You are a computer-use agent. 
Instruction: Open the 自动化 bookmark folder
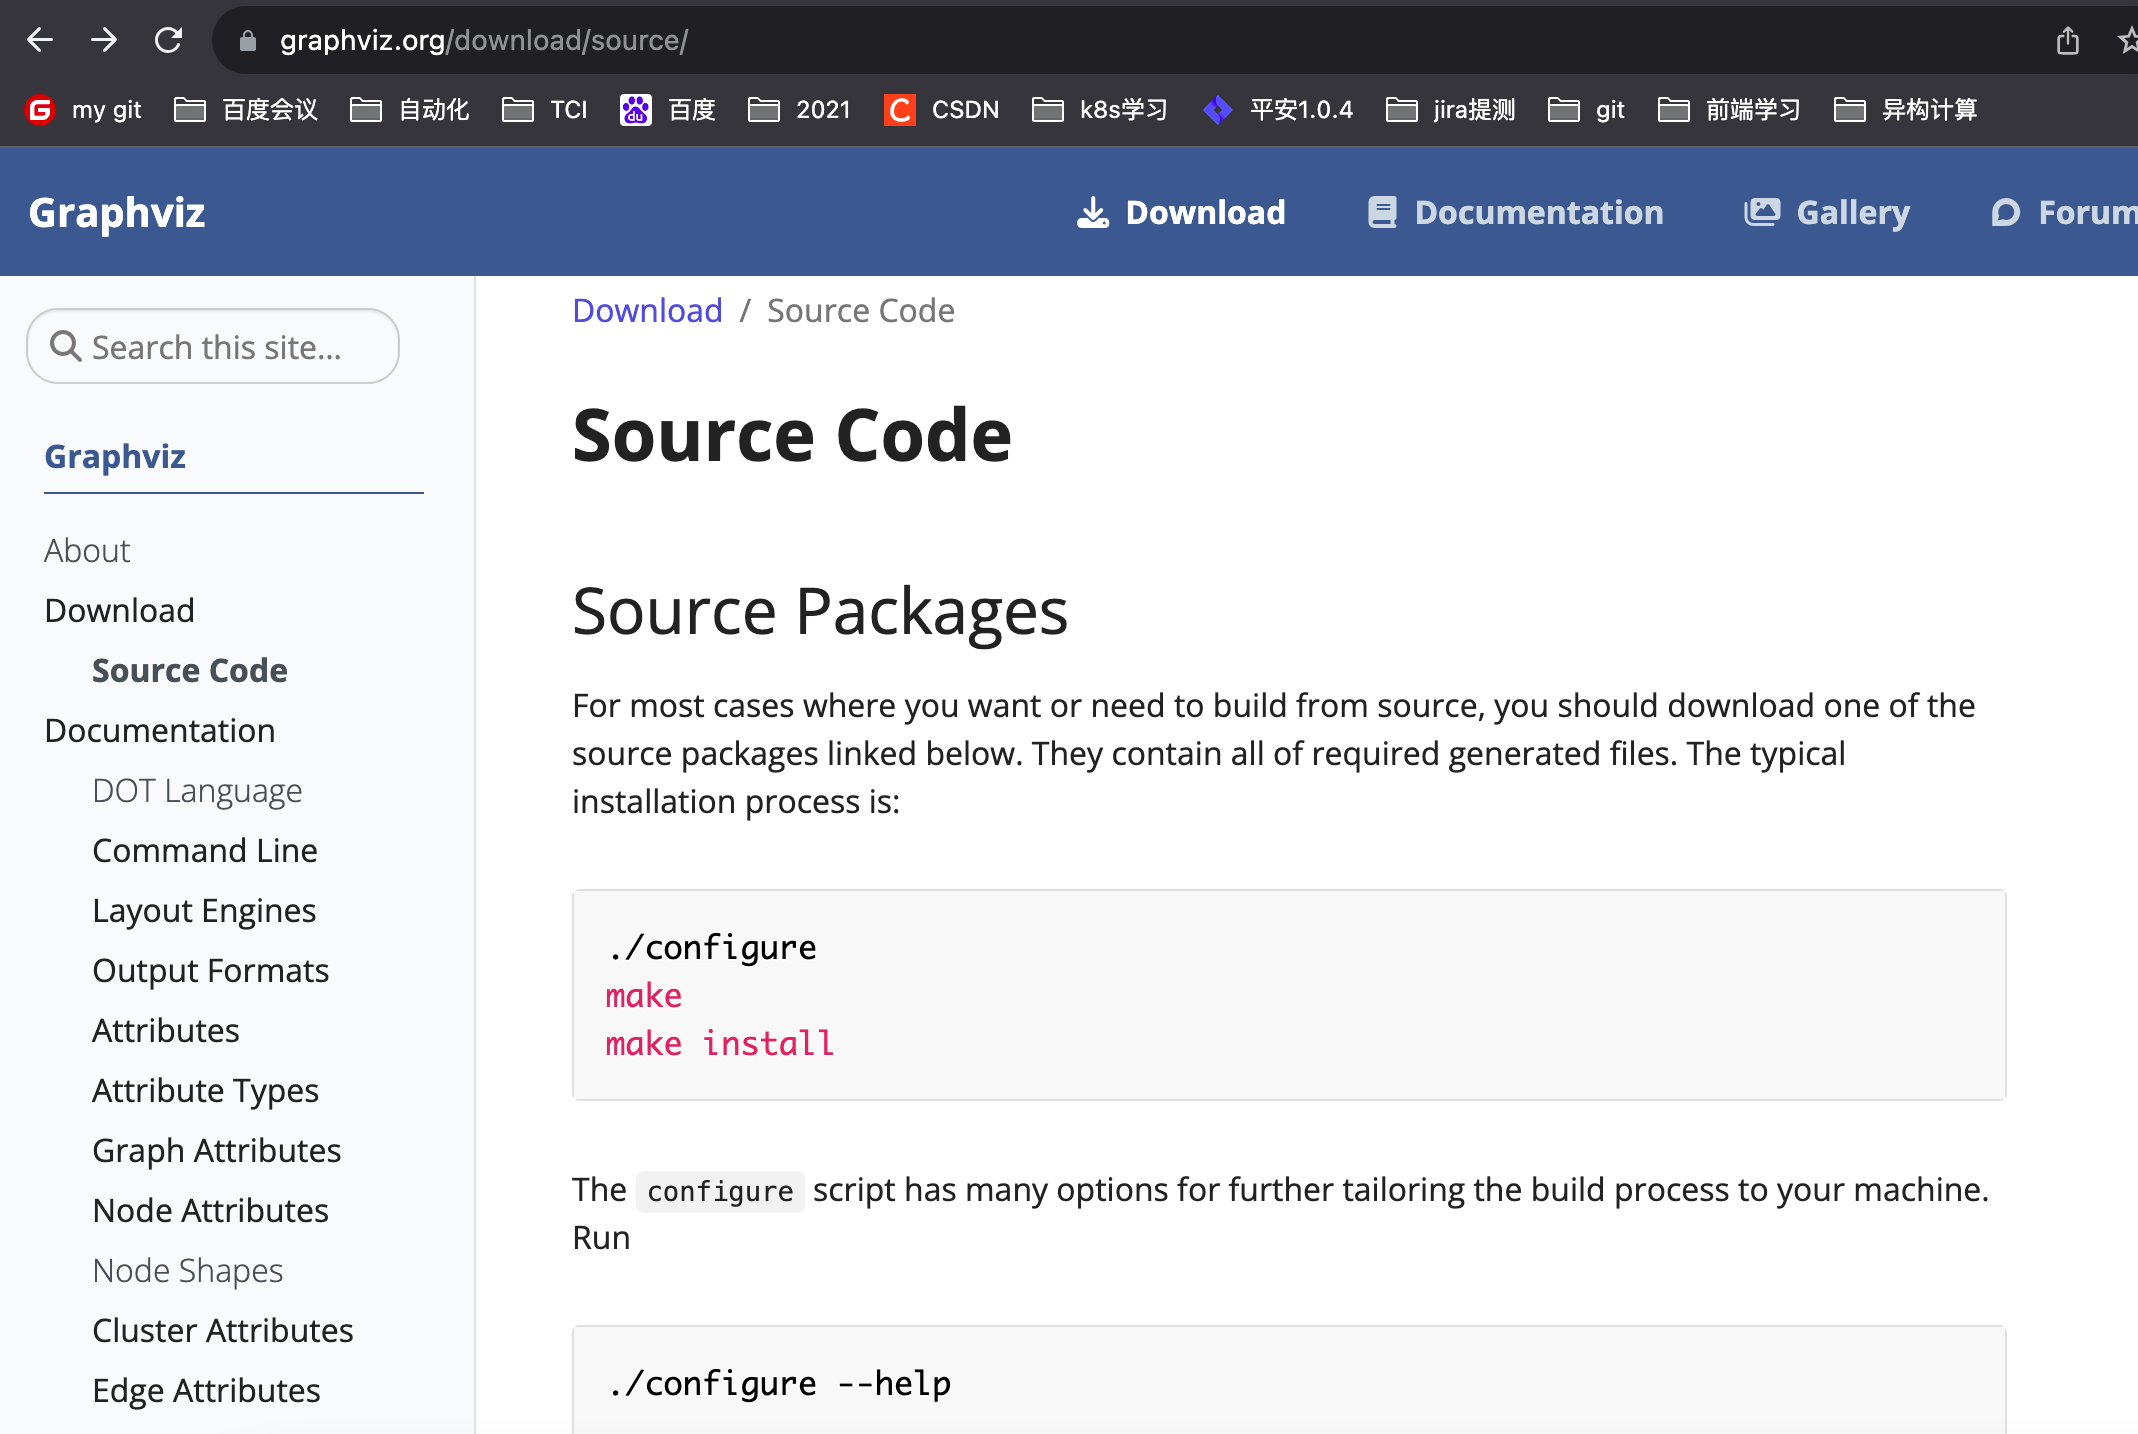click(x=410, y=110)
